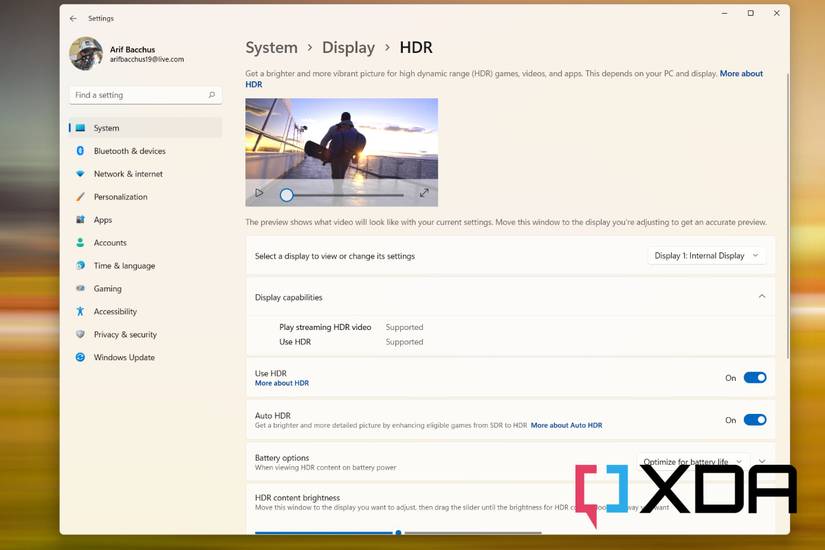Disable the Auto HDR switch

754,420
